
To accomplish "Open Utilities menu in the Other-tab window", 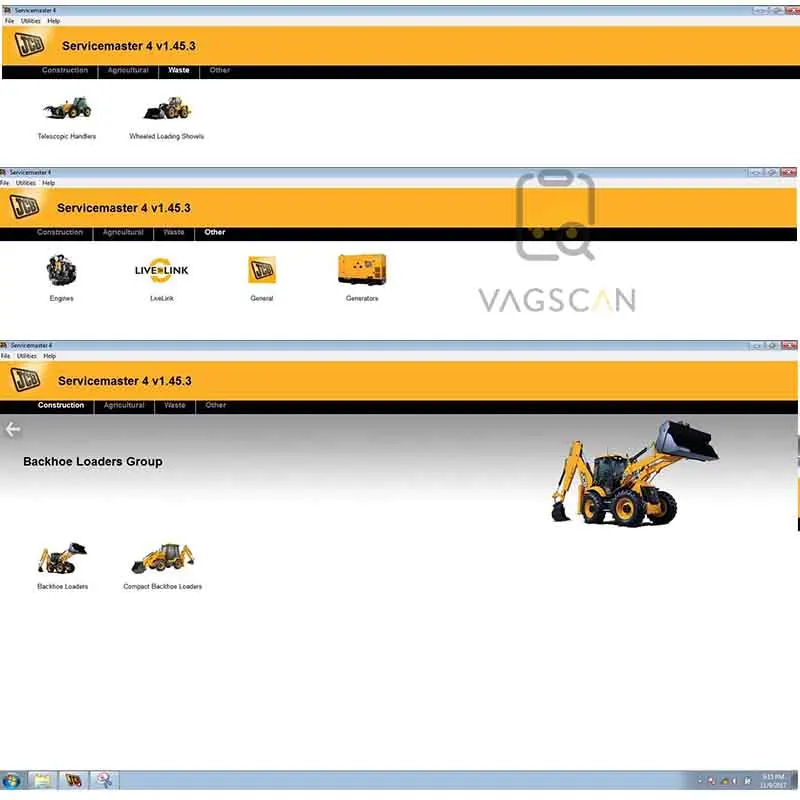I will pos(26,183).
